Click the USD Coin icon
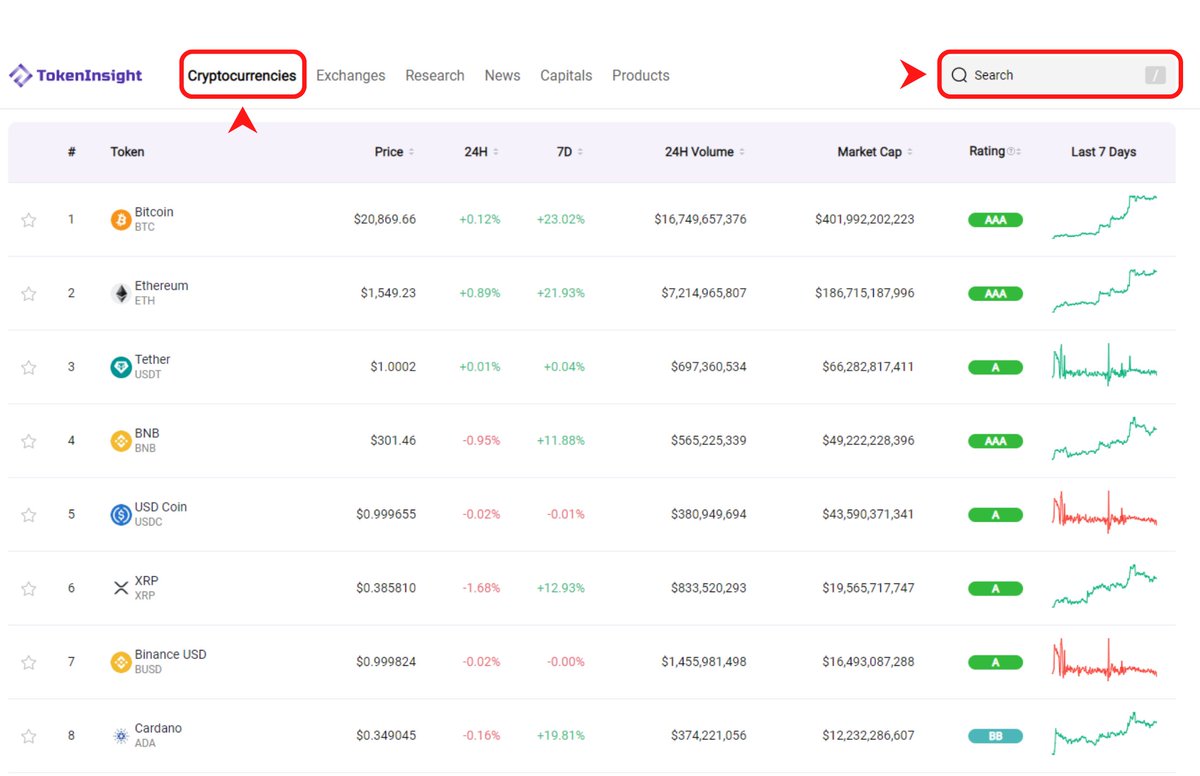Screen dimensions: 1200x776 pos(121,515)
